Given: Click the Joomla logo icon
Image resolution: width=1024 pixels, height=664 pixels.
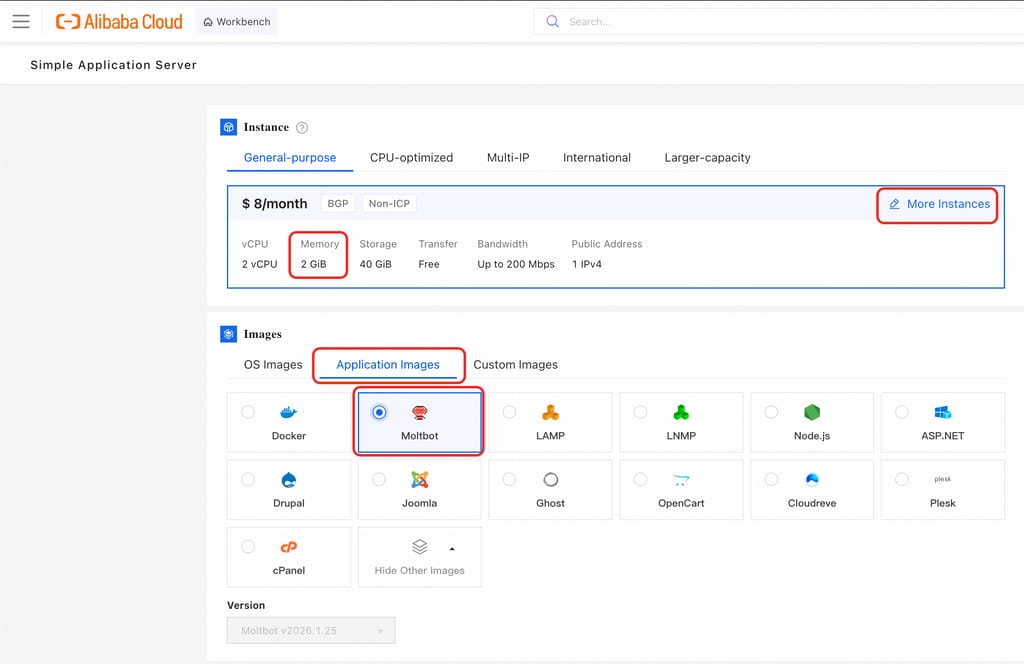Looking at the screenshot, I should tap(420, 480).
